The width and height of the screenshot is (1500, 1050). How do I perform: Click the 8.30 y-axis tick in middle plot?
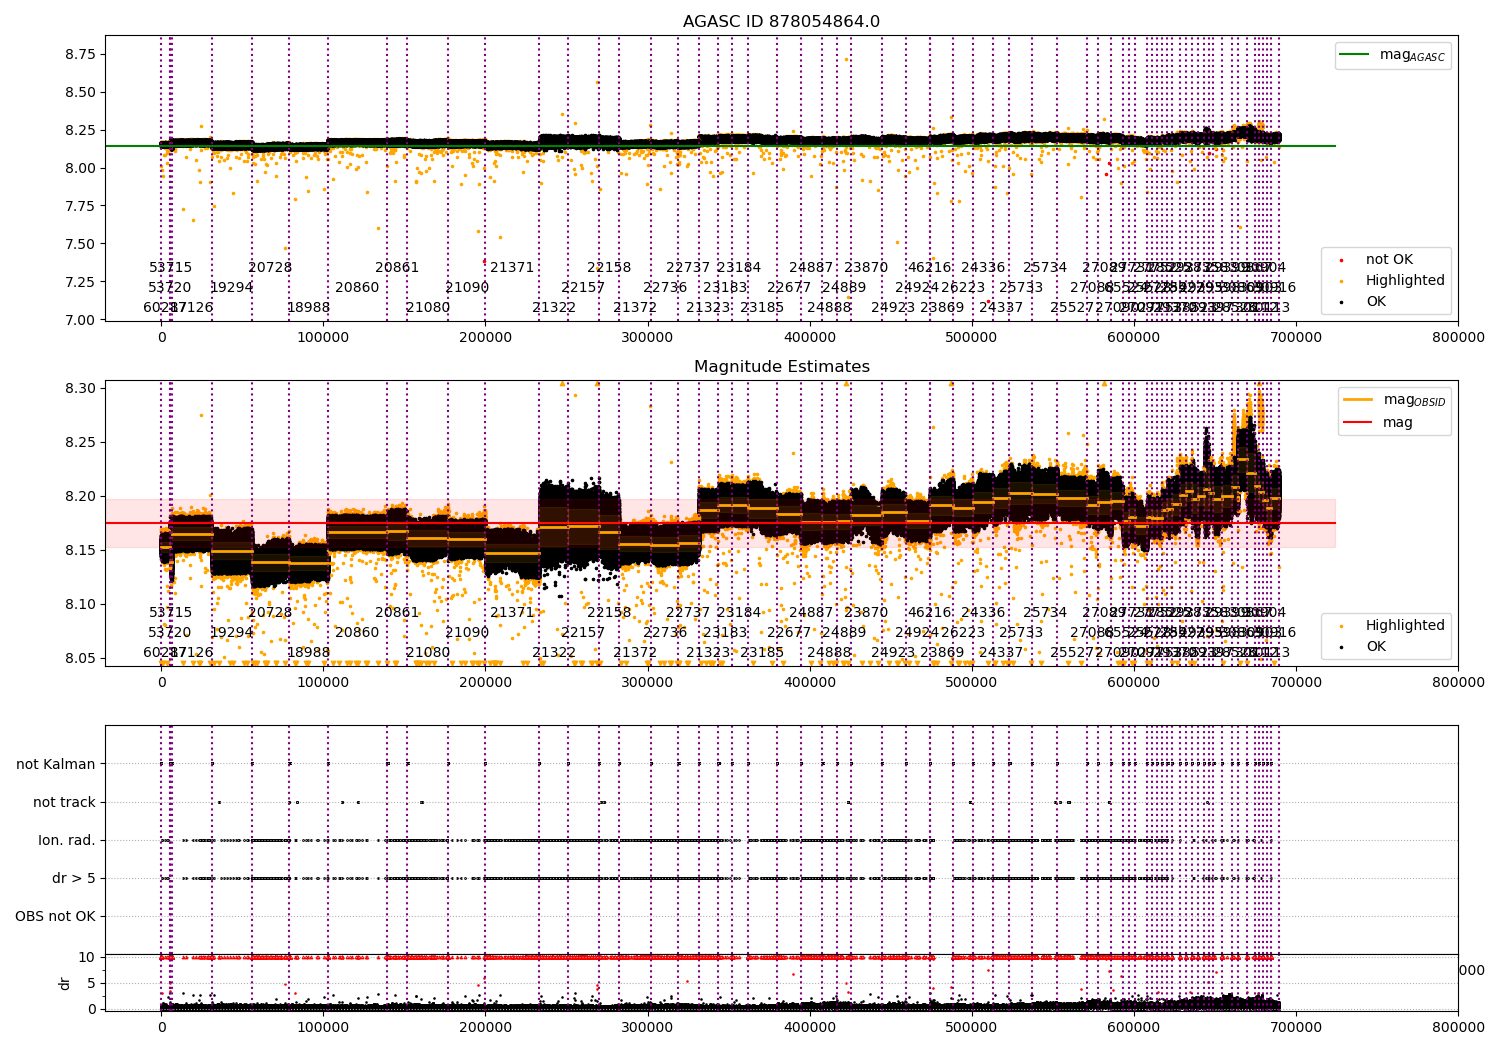80,388
